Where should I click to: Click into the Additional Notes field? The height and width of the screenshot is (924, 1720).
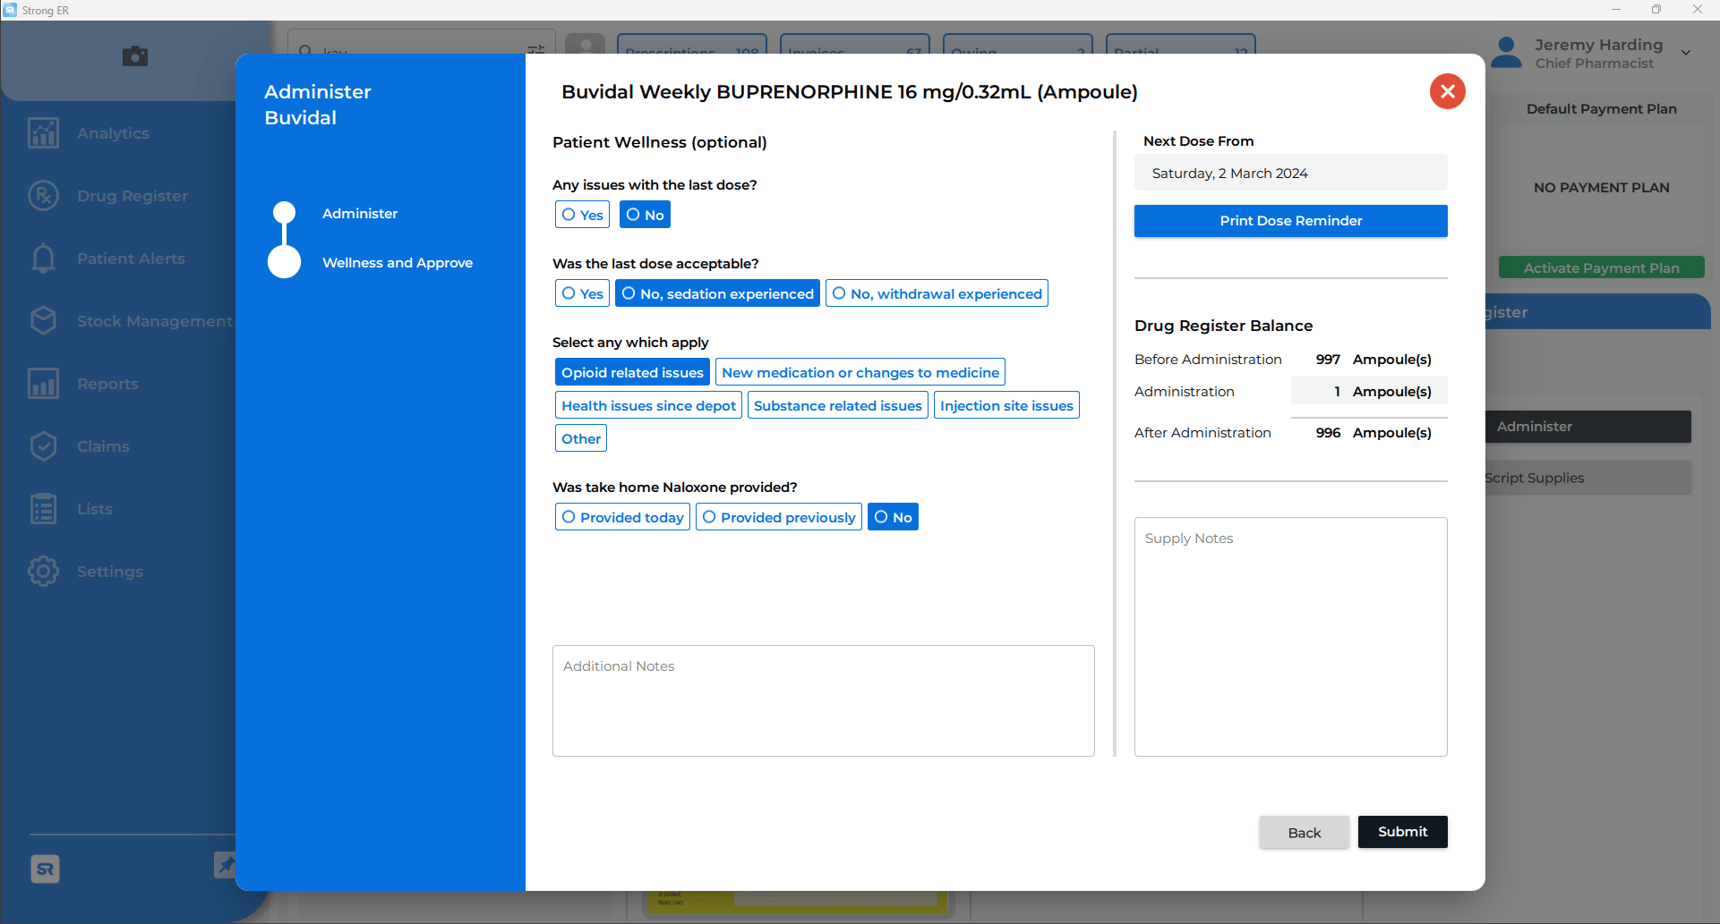pos(823,701)
